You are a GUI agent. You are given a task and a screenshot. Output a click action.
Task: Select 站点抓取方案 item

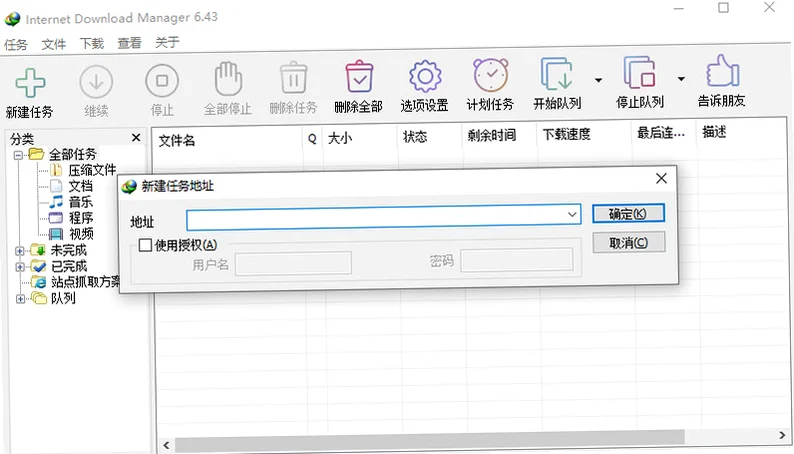pyautogui.click(x=86, y=282)
